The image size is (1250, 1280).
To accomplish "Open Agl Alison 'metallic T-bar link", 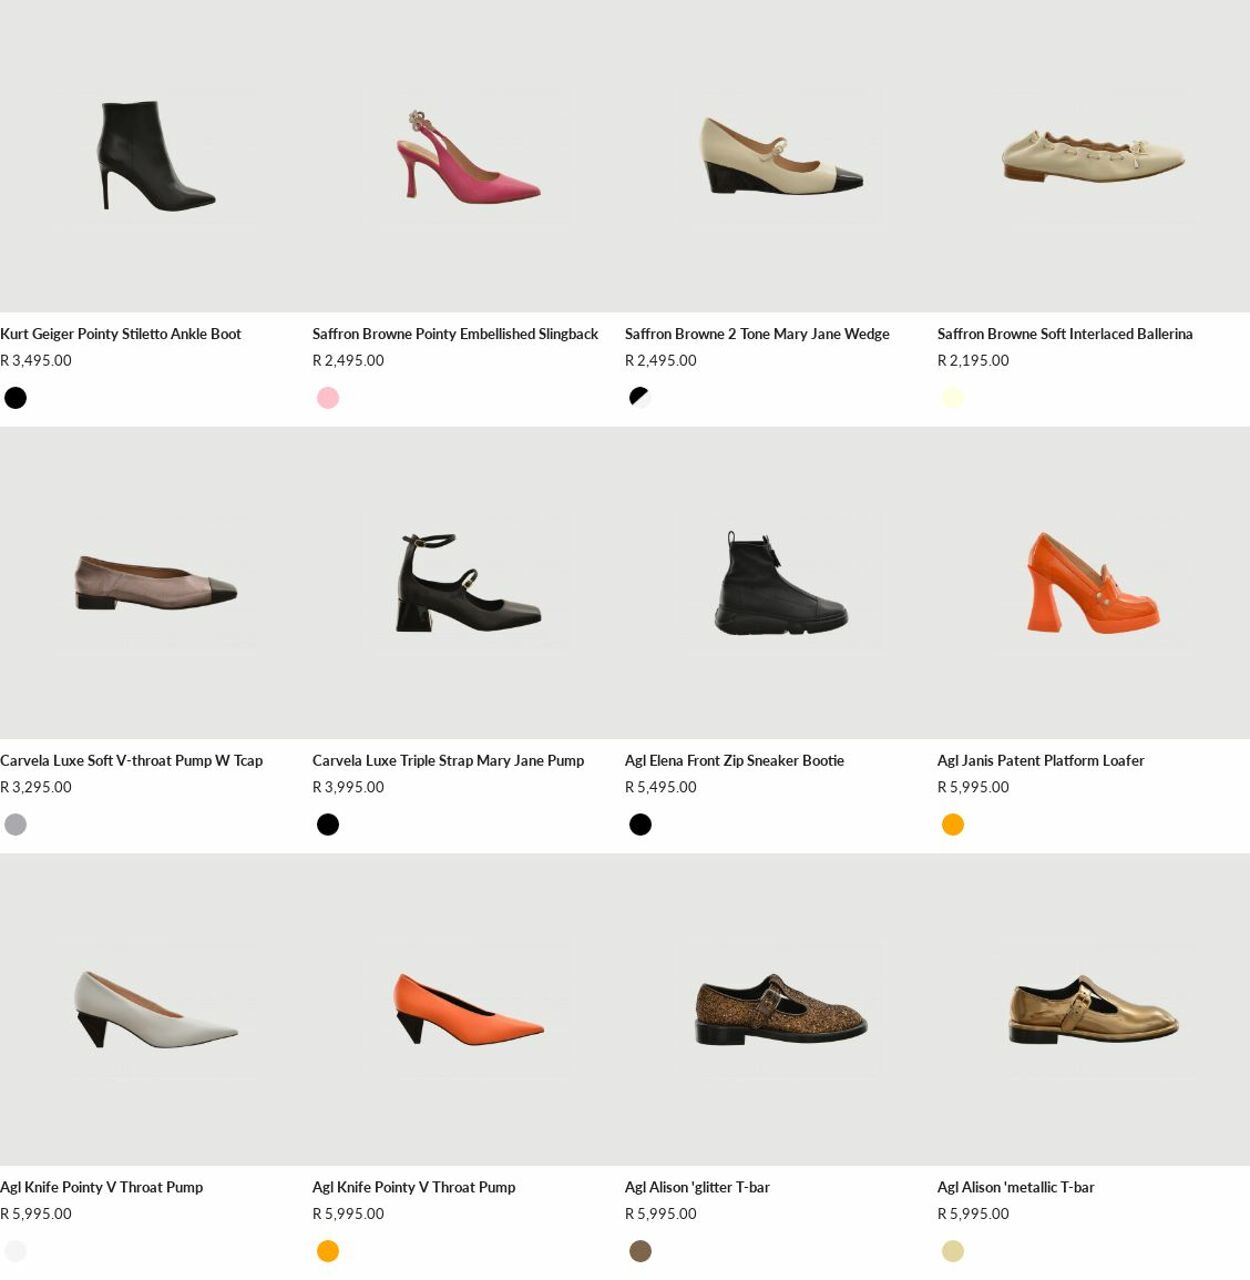I will coord(1016,1188).
